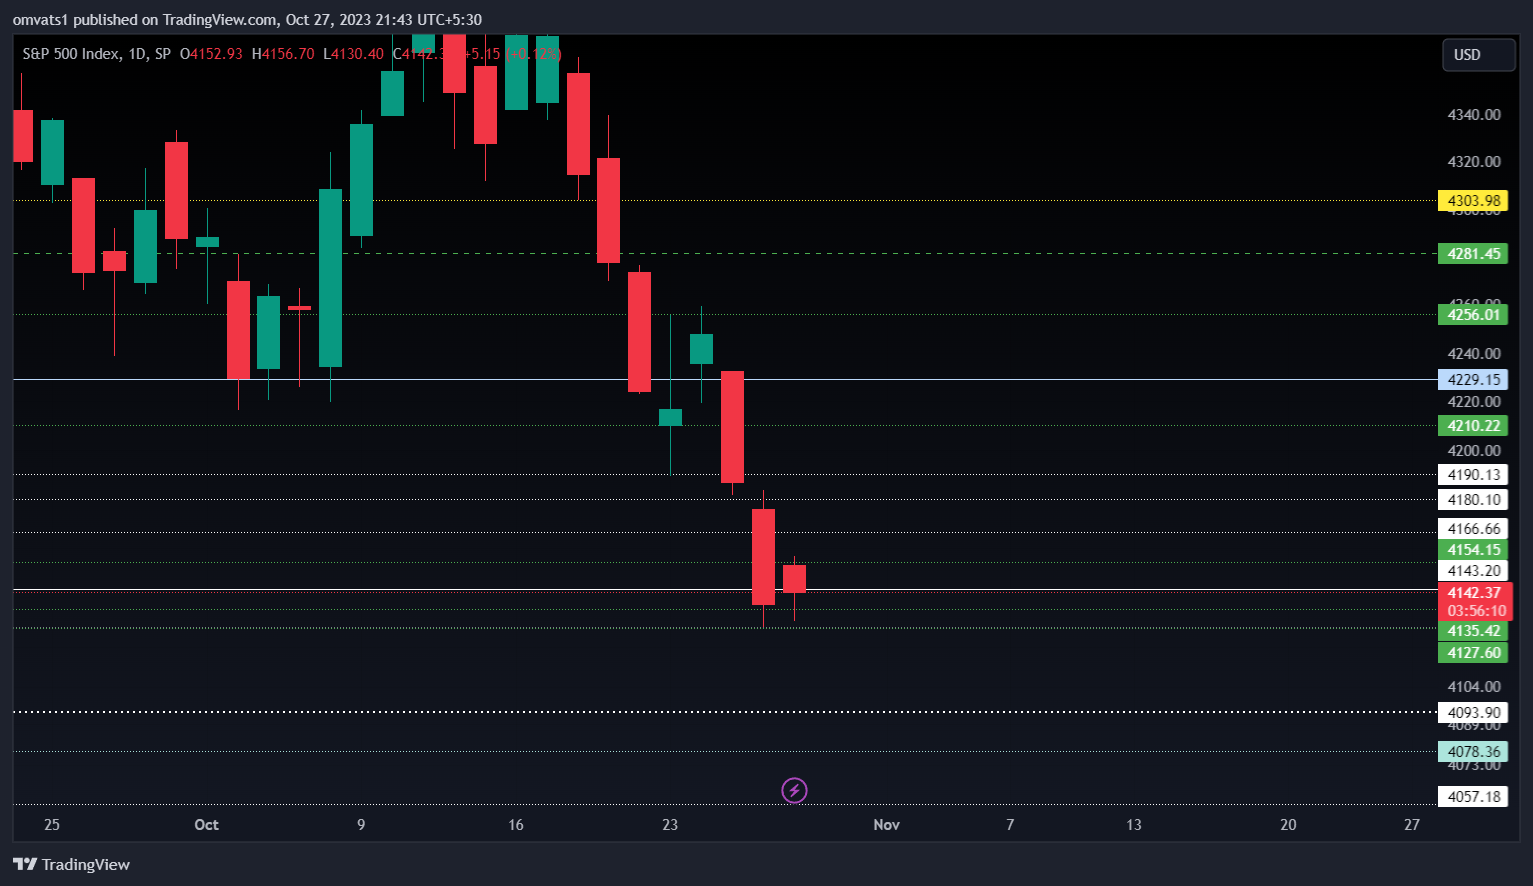Click the 16 date on time axis
This screenshot has height=886, width=1533.
click(516, 825)
